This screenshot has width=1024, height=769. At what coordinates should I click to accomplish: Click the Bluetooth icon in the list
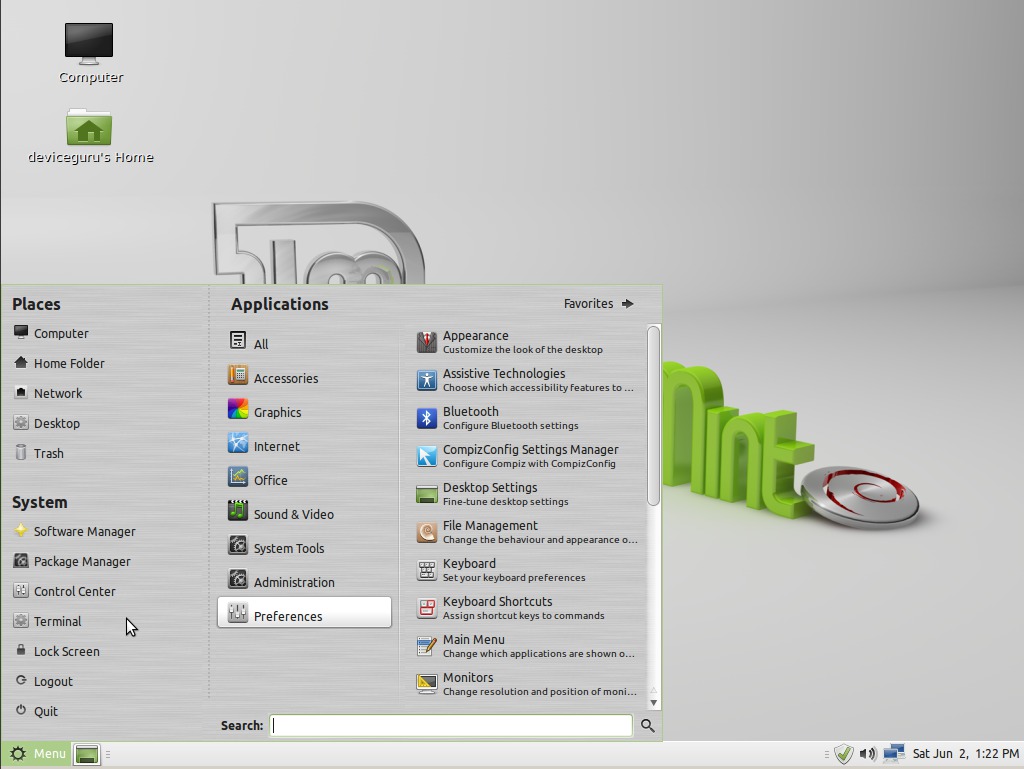click(426, 418)
